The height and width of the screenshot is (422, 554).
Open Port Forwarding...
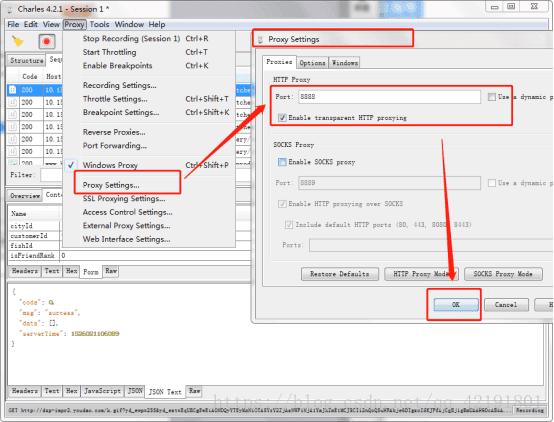(x=148, y=145)
